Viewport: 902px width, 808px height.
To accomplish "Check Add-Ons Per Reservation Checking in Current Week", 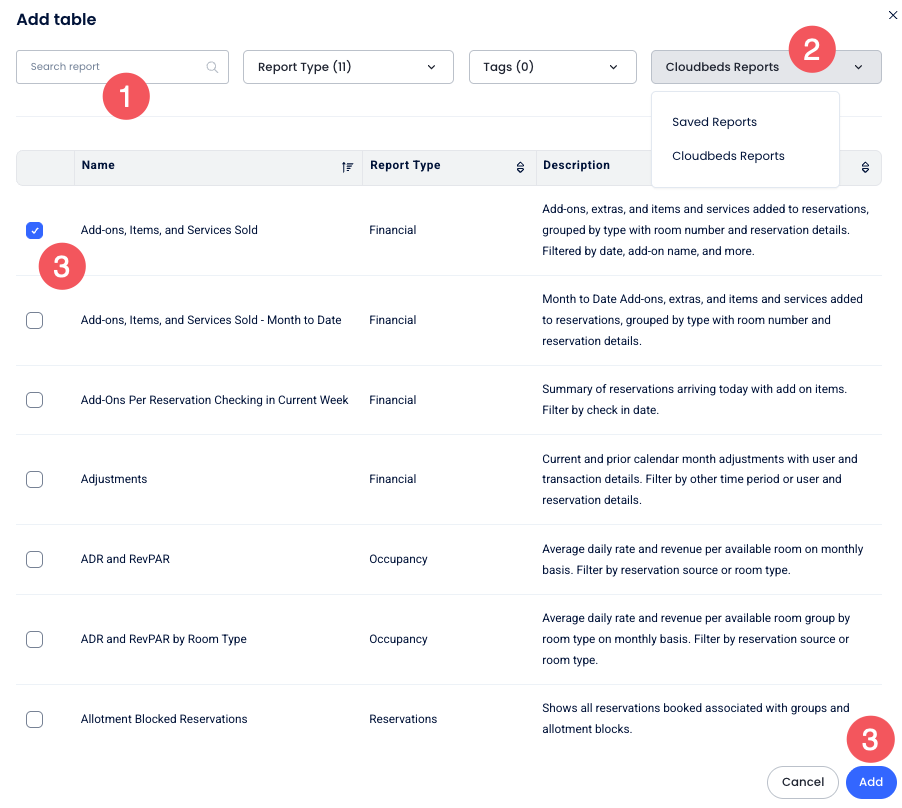I will [x=35, y=400].
